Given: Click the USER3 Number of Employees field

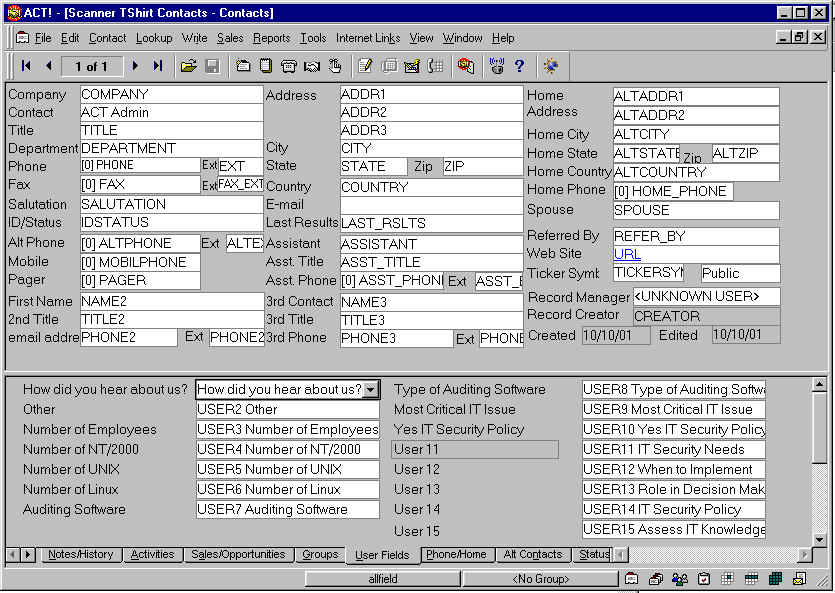Looking at the screenshot, I should [288, 430].
